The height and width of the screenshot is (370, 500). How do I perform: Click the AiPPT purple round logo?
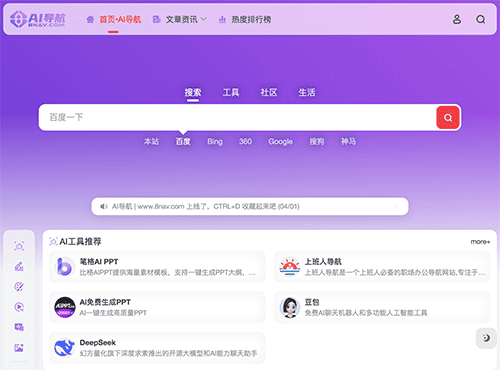[65, 307]
